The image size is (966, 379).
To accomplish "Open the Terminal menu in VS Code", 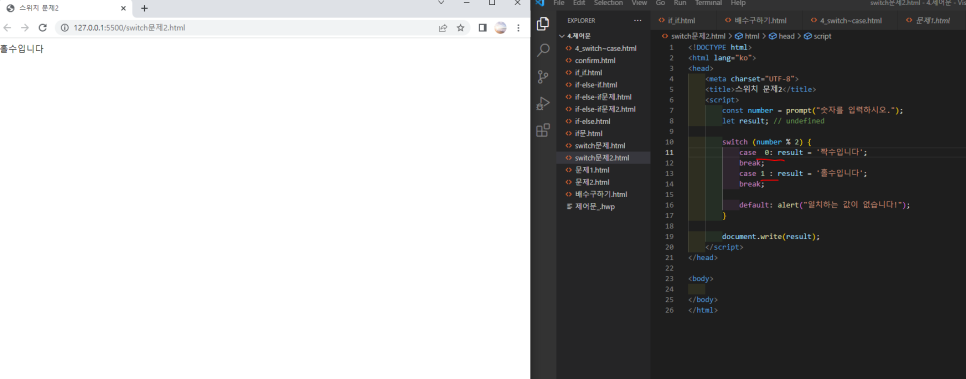I will pyautogui.click(x=708, y=3).
